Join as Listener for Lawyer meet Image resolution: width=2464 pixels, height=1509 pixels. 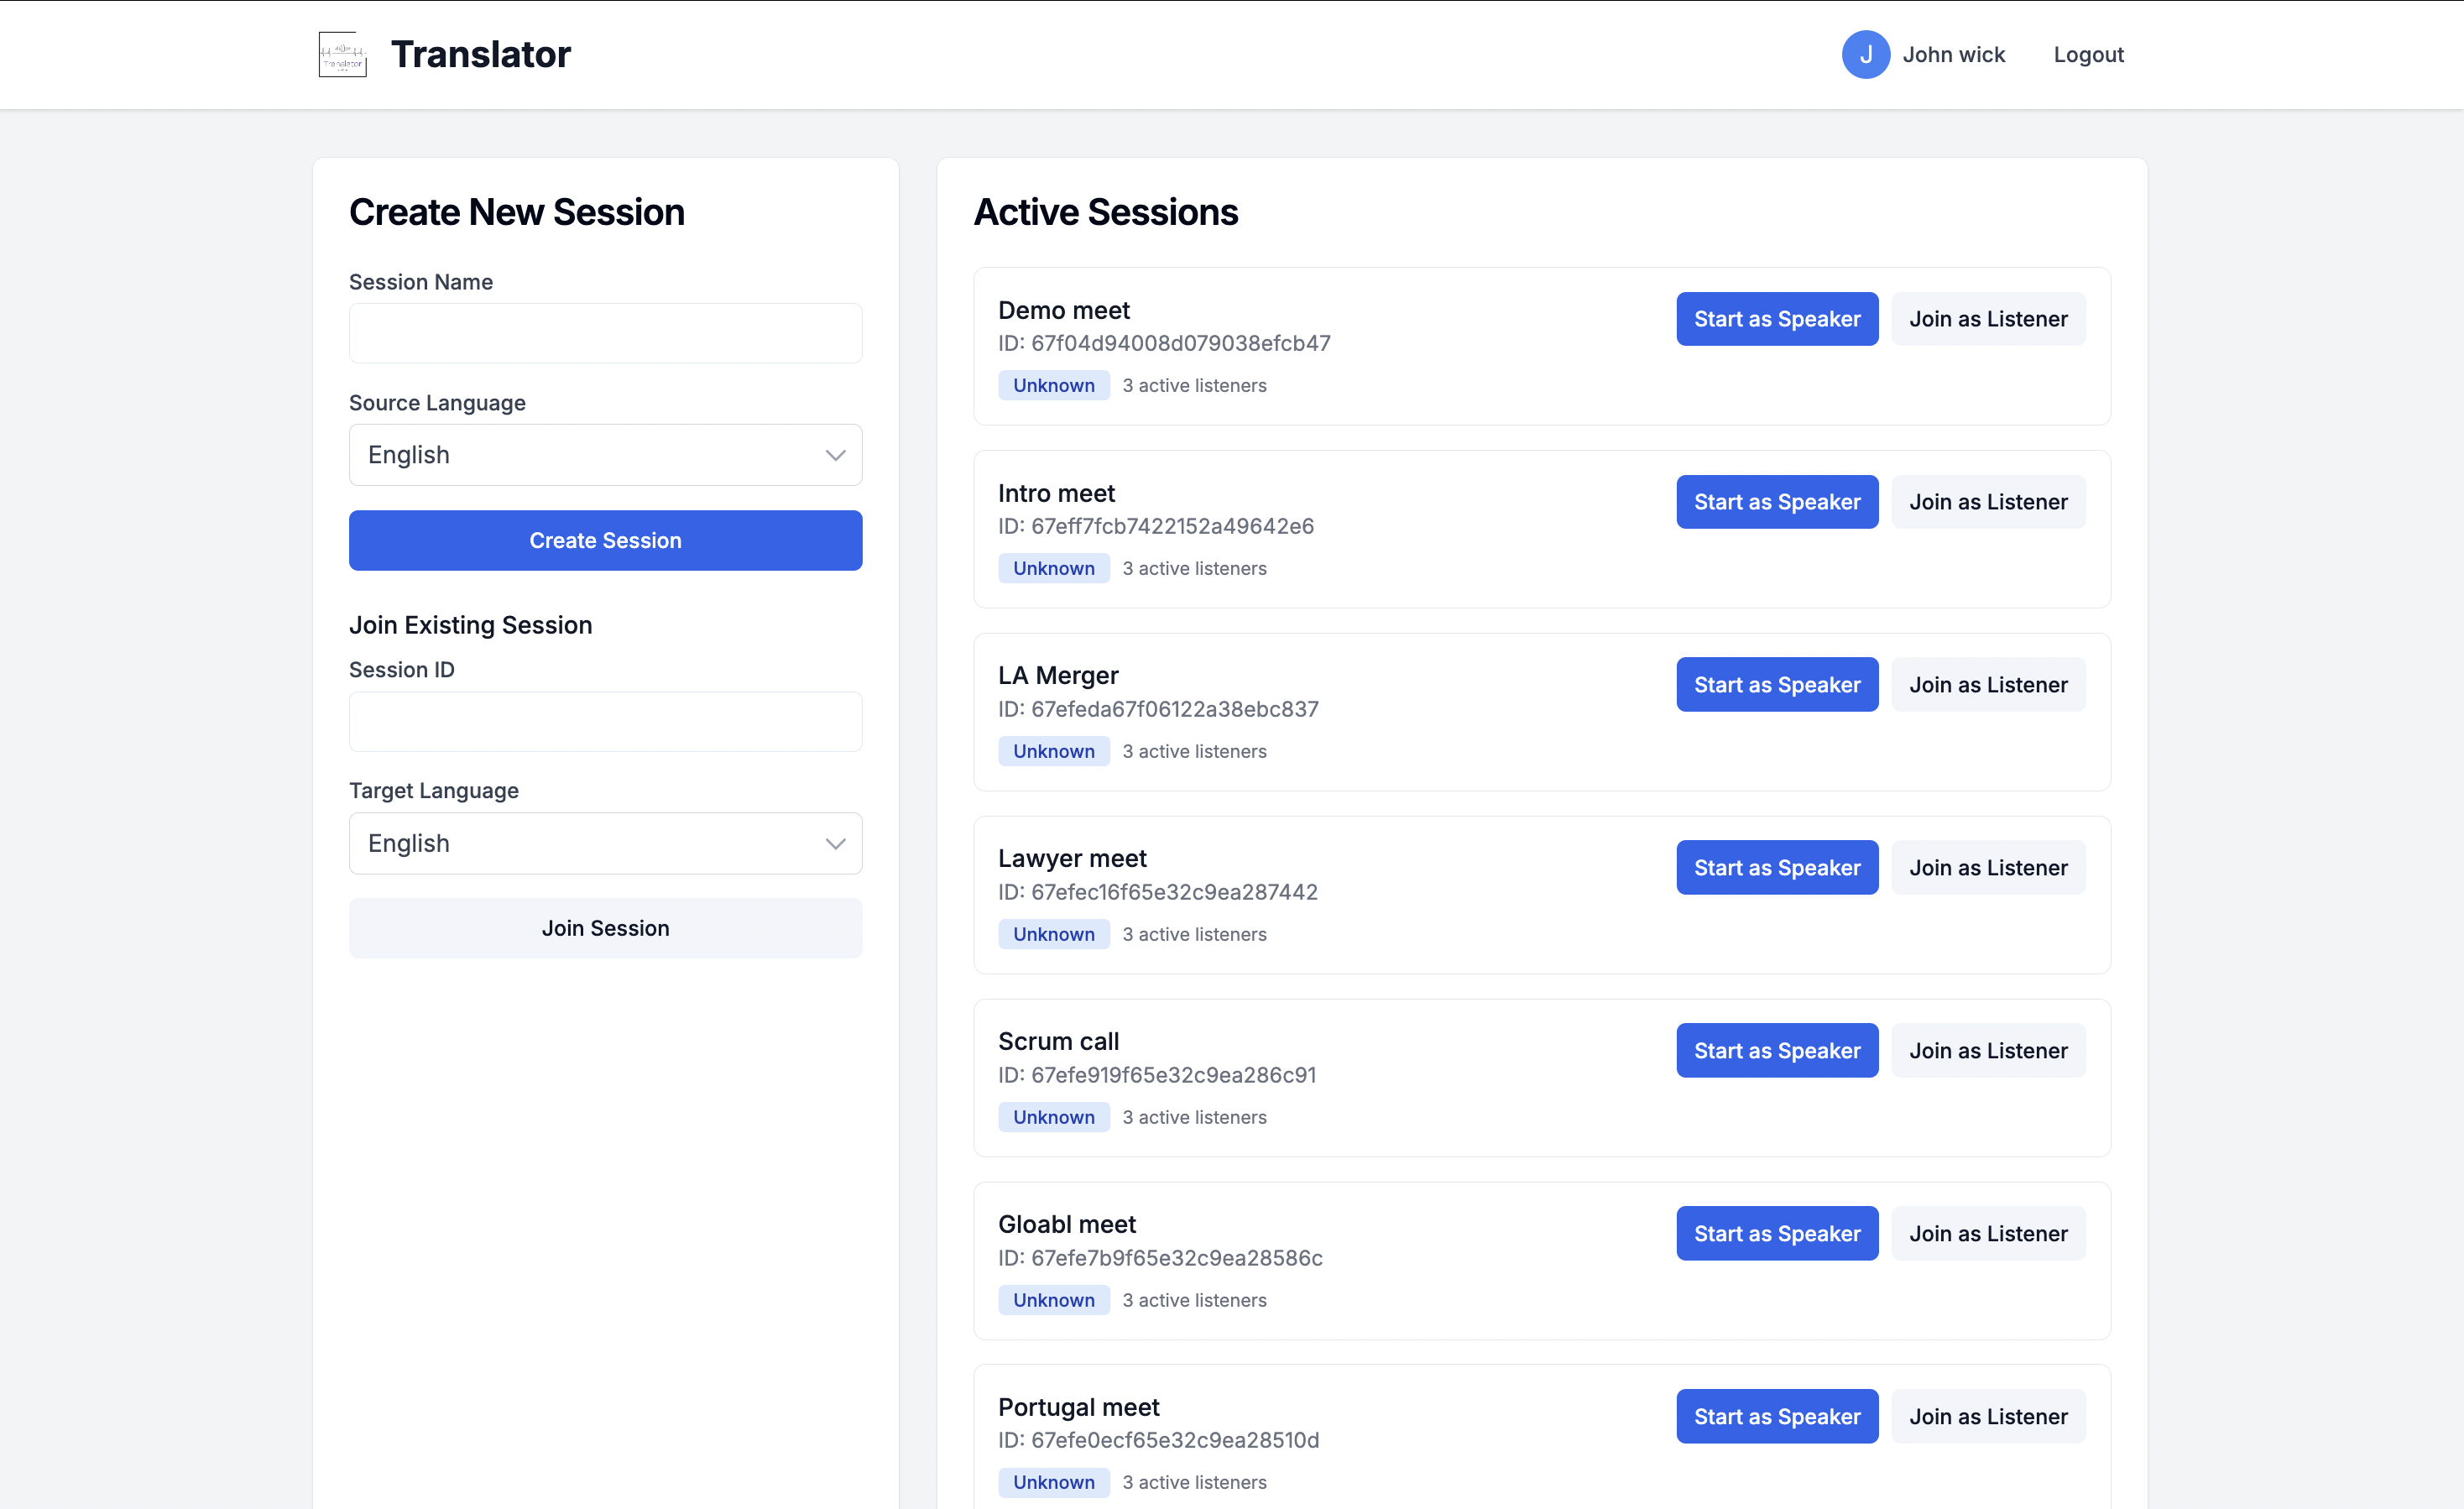(x=1987, y=868)
